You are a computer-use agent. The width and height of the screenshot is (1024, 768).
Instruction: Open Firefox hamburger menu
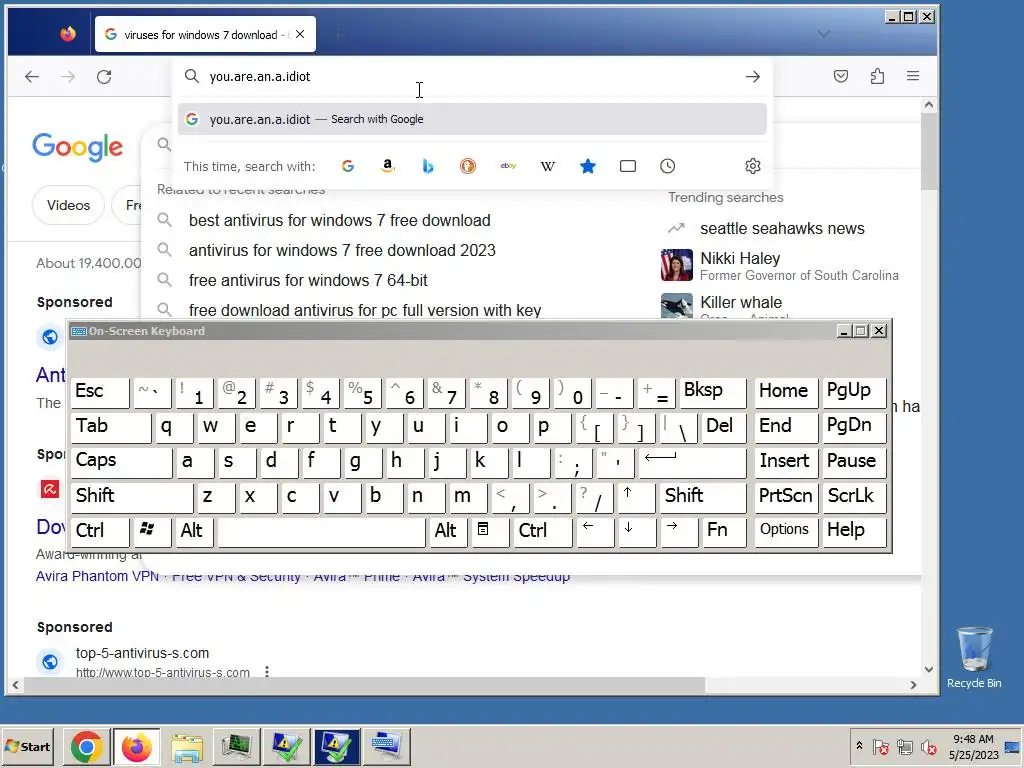click(913, 76)
